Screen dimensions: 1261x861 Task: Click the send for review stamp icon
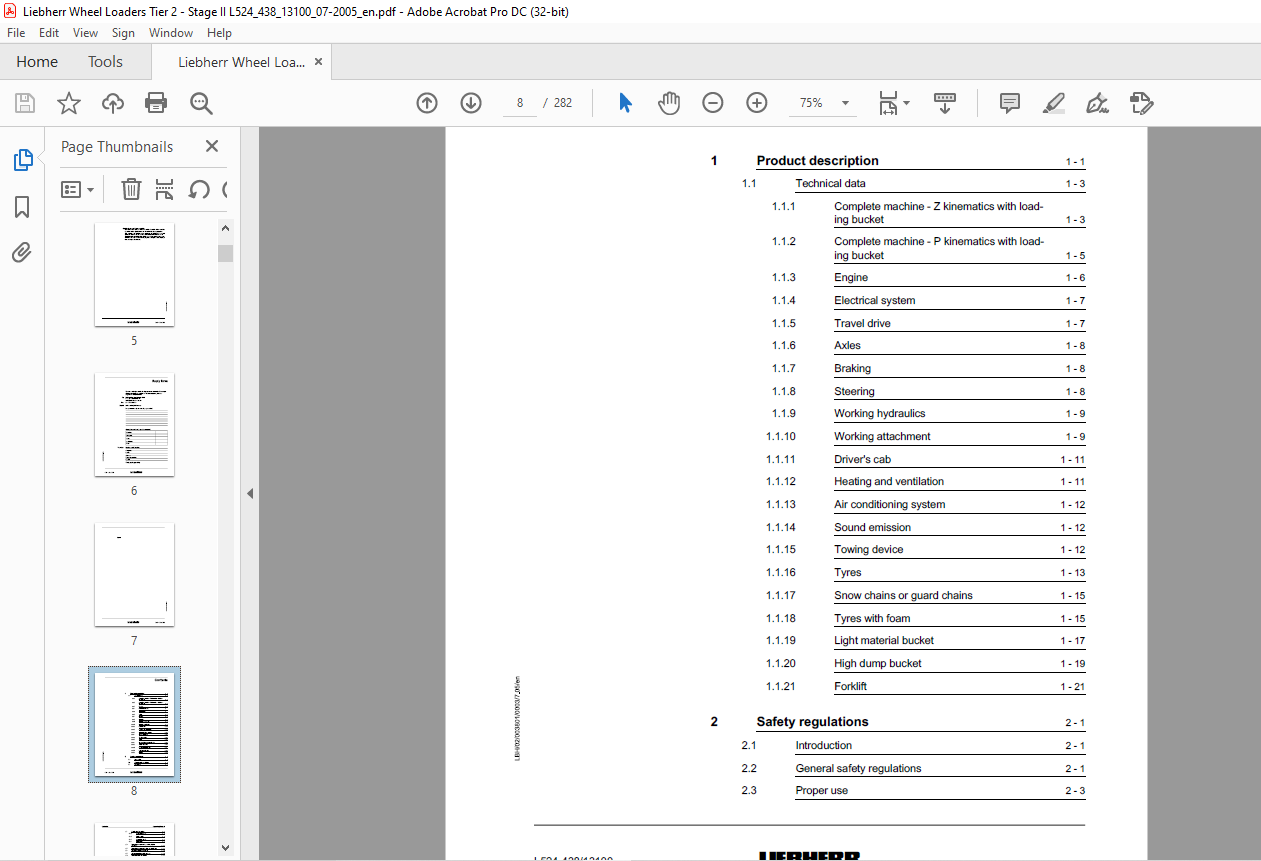(x=1142, y=103)
